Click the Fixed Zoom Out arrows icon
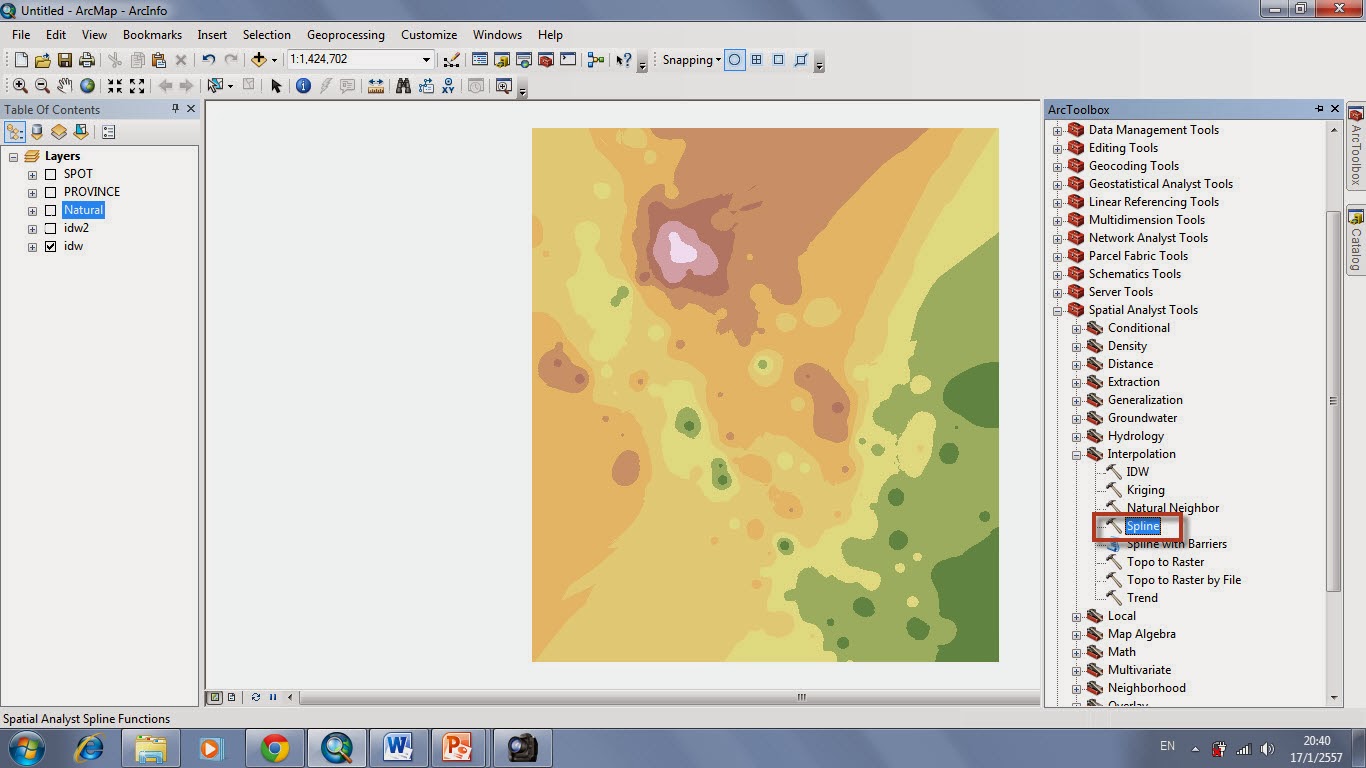The height and width of the screenshot is (768, 1366). click(137, 86)
